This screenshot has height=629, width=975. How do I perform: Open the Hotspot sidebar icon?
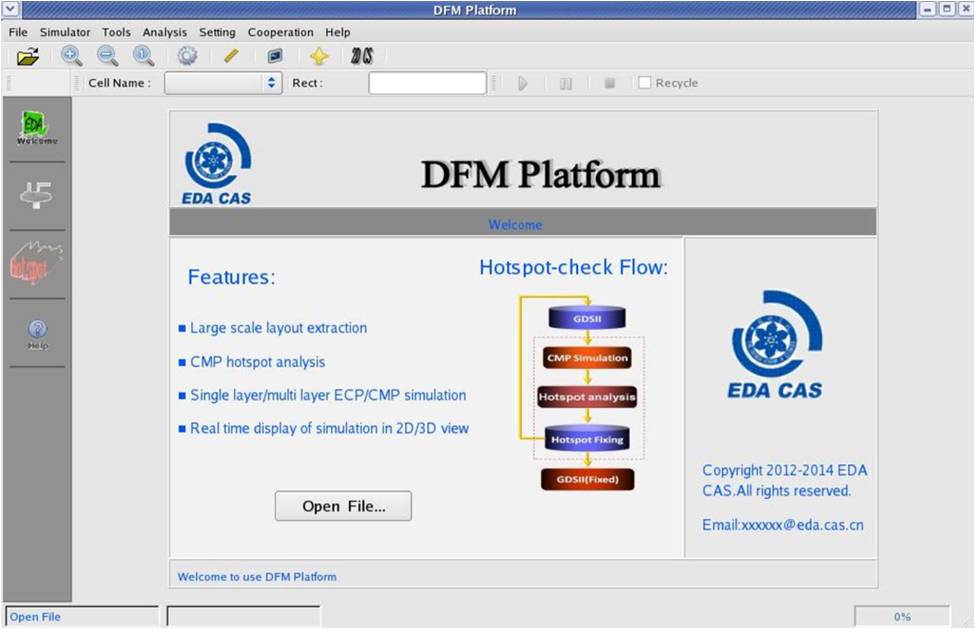click(37, 264)
